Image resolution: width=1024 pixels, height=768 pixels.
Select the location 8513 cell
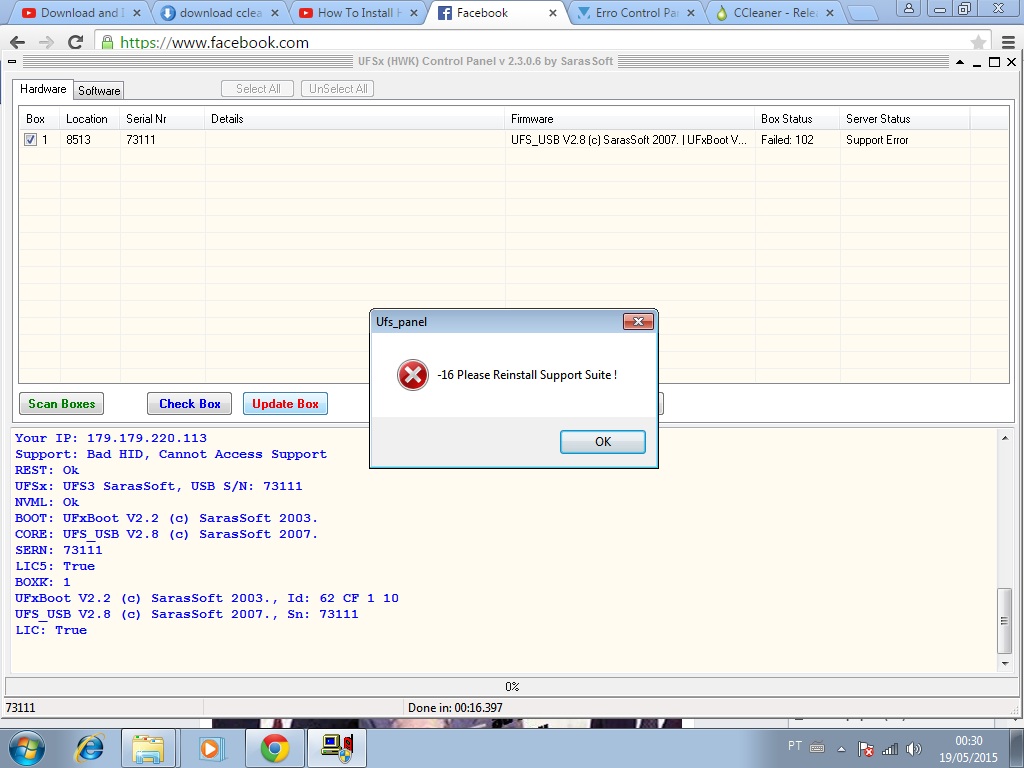[x=89, y=139]
